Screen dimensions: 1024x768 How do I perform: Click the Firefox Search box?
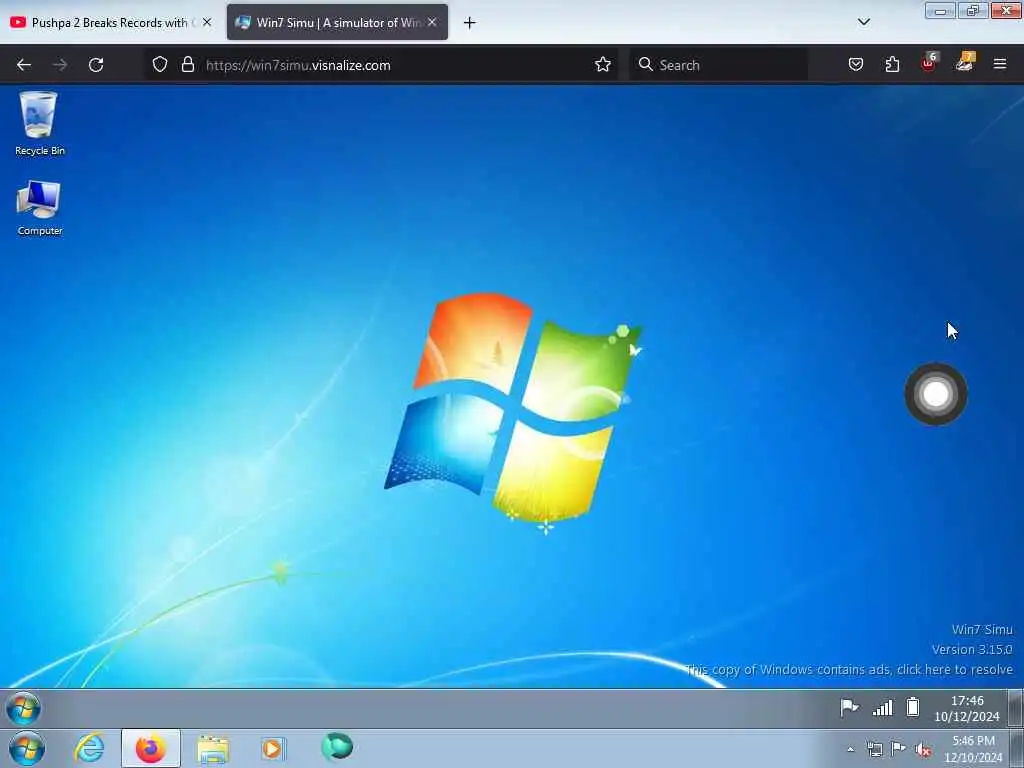718,65
